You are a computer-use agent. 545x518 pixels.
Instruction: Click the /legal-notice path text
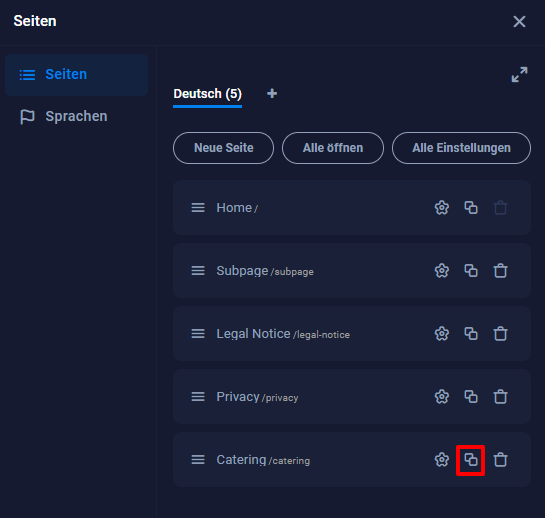click(x=322, y=335)
